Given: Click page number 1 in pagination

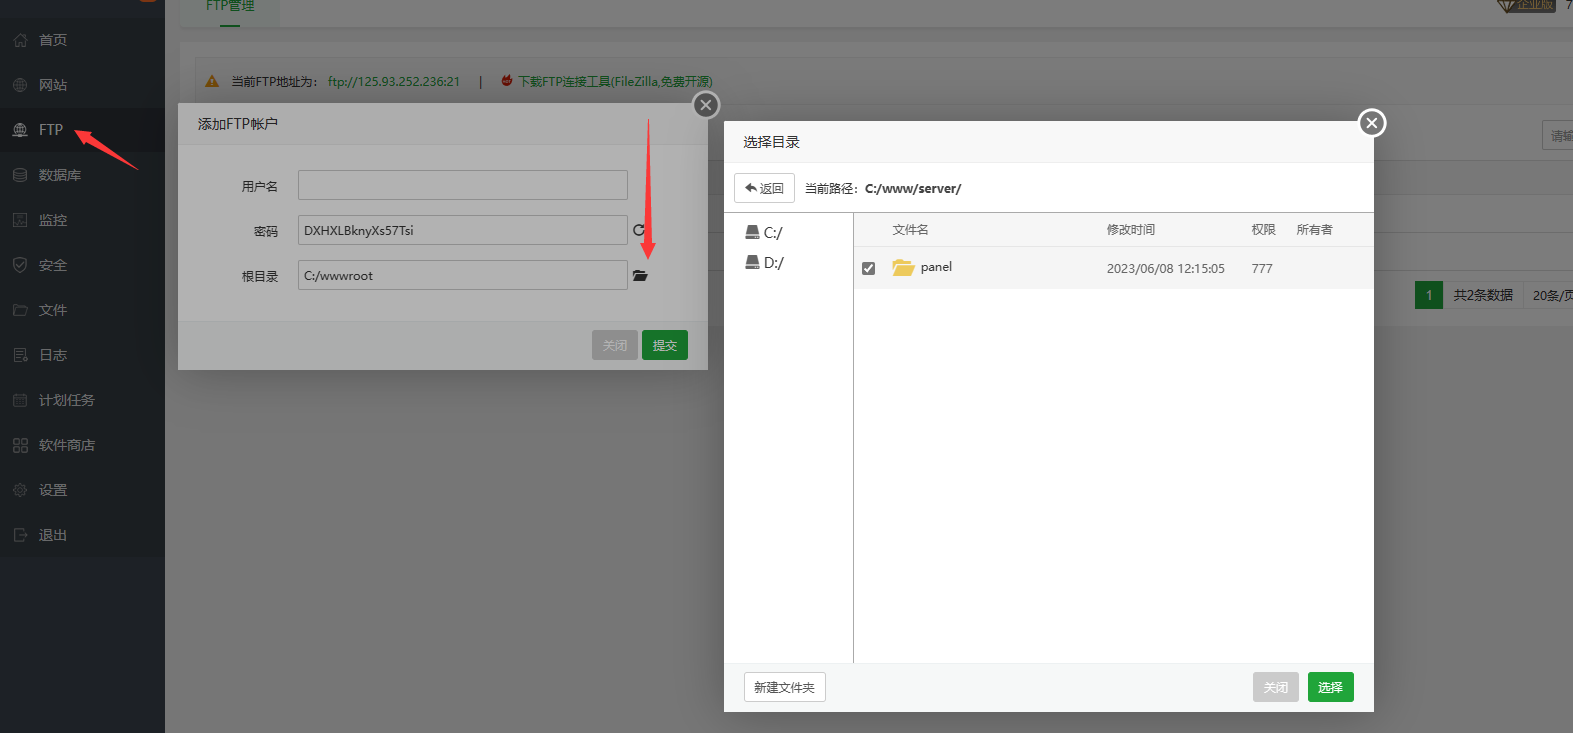Looking at the screenshot, I should click(1429, 295).
